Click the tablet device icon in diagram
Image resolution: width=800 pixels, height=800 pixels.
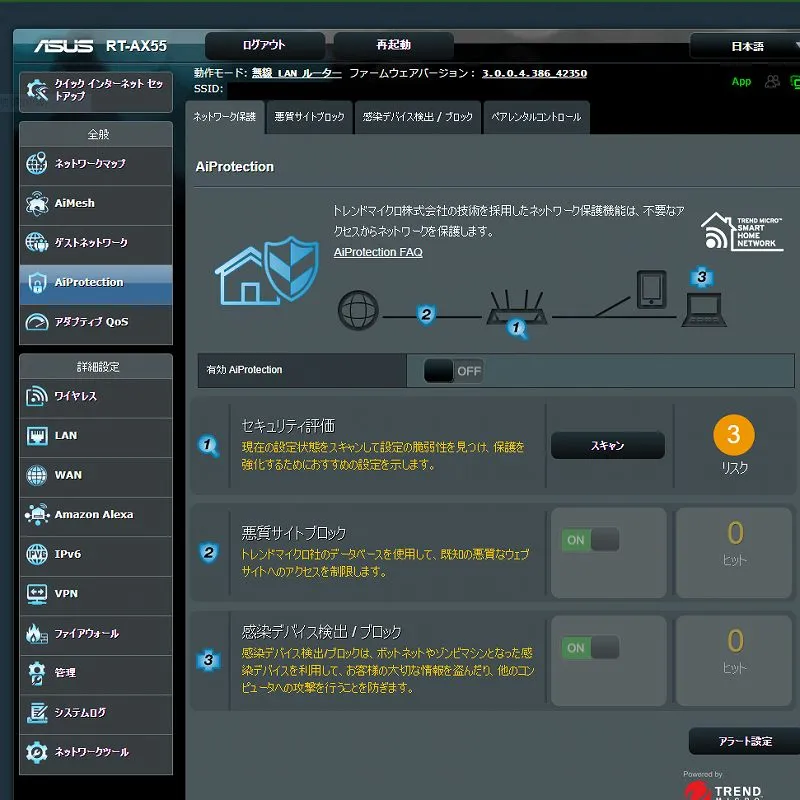click(x=652, y=289)
